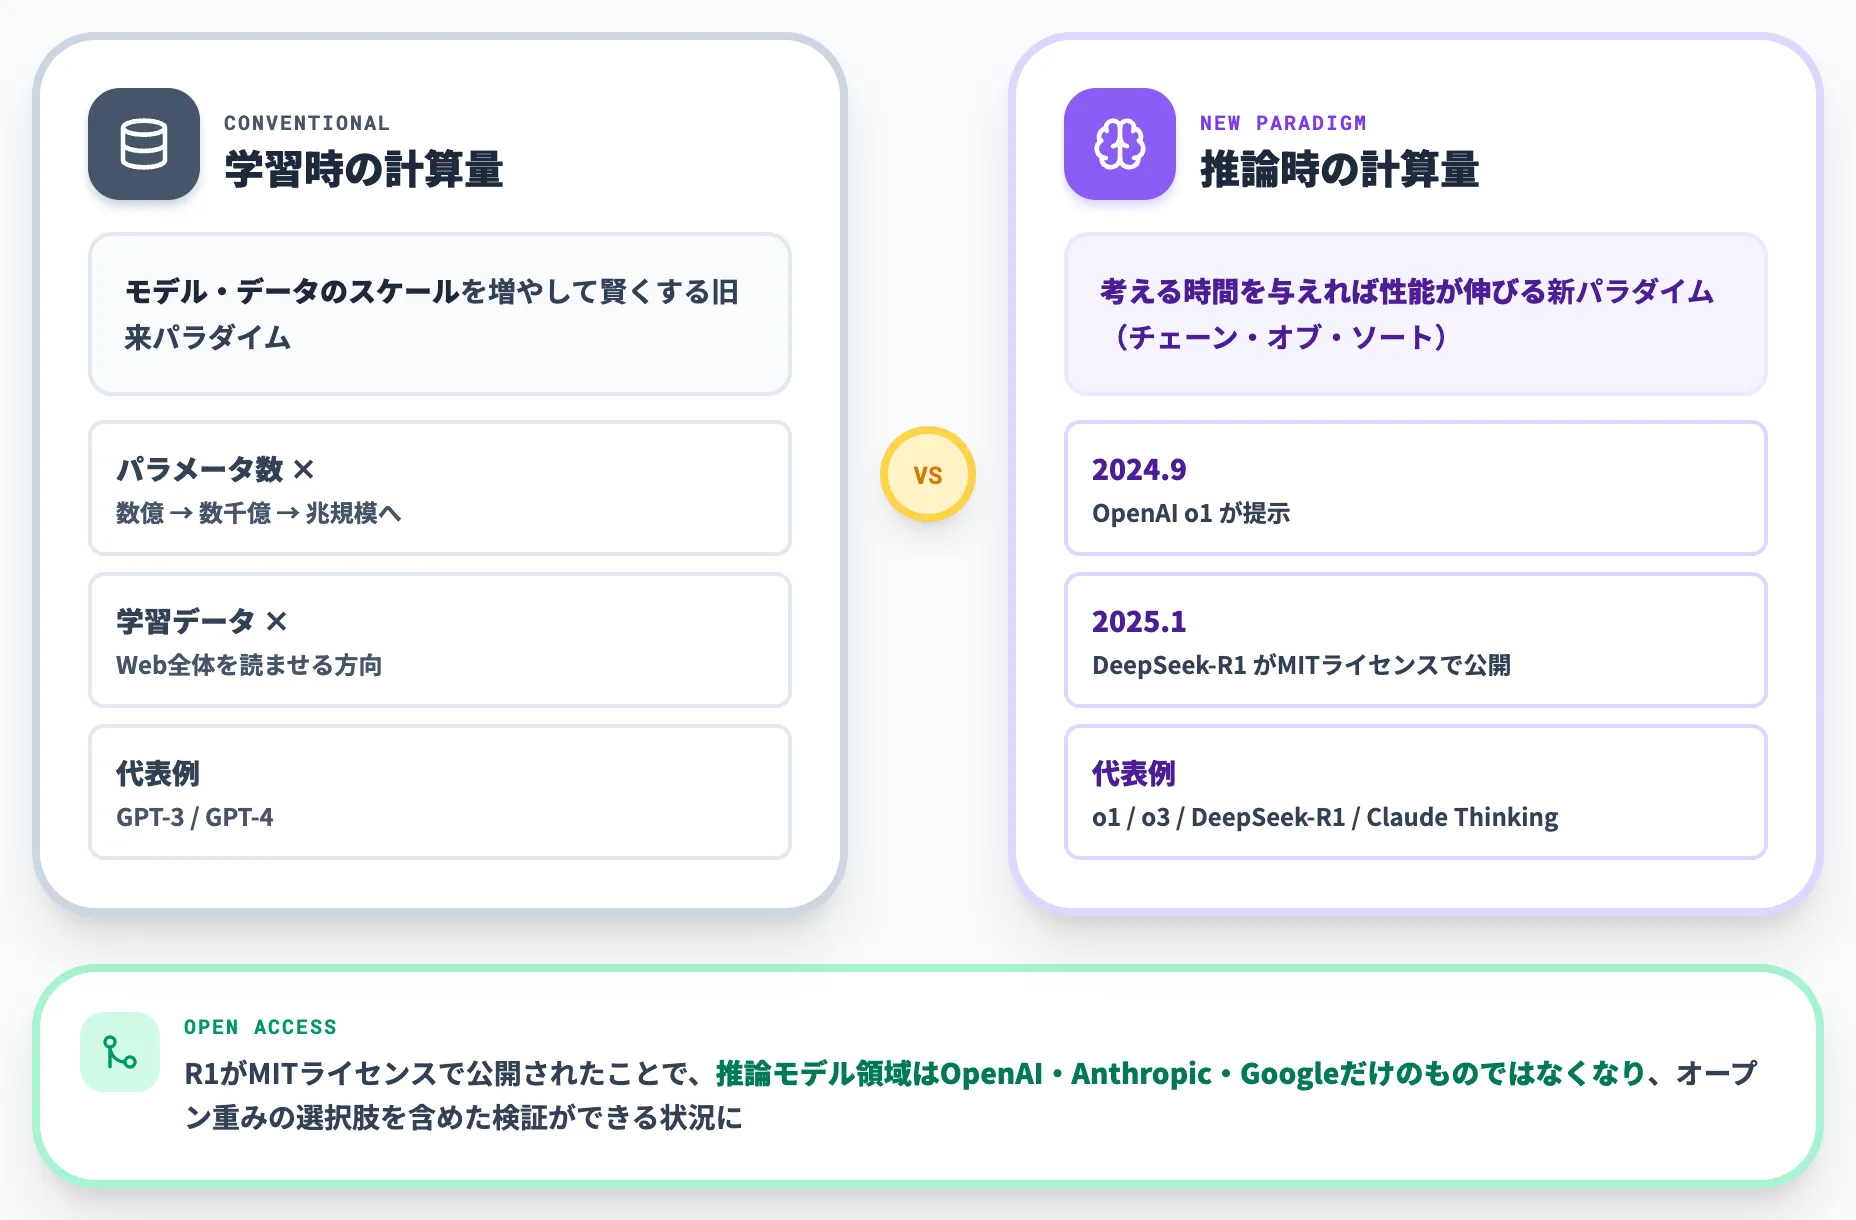Click the GPT-3 / GPT-4 text

coord(195,817)
